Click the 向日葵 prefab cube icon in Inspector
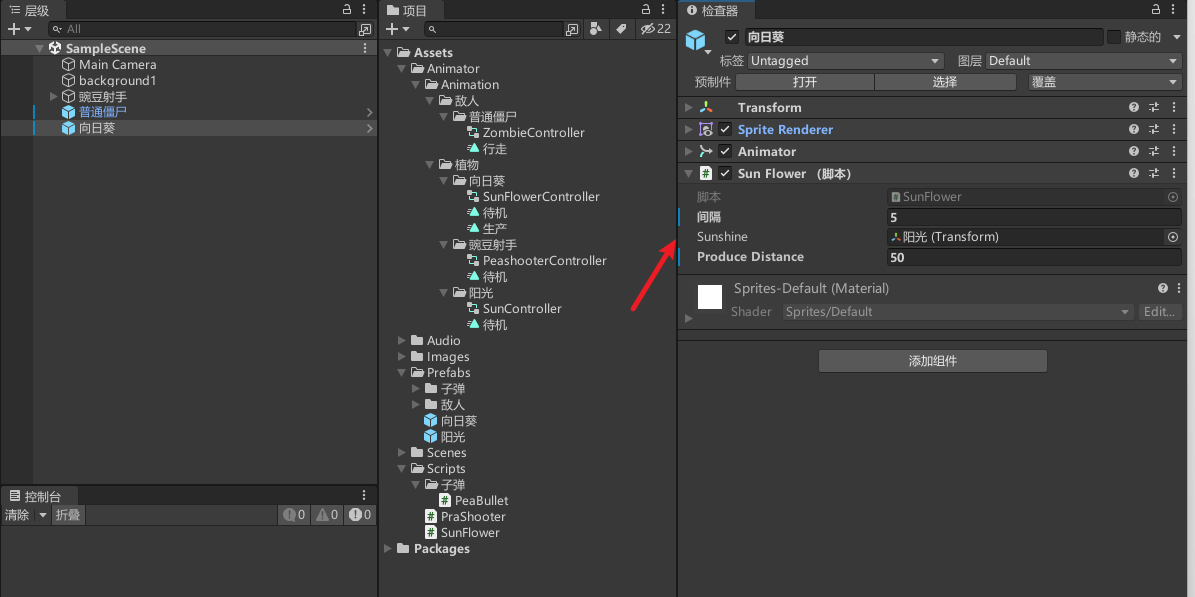This screenshot has height=597, width=1195. [x=695, y=40]
